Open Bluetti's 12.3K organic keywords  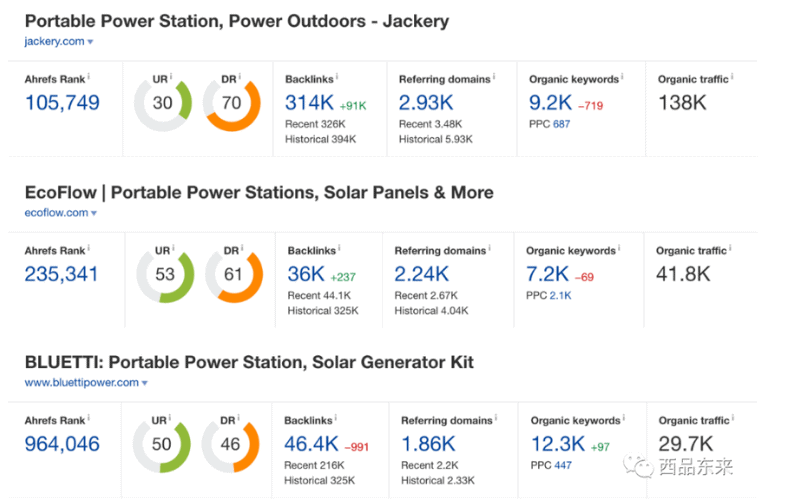point(558,444)
